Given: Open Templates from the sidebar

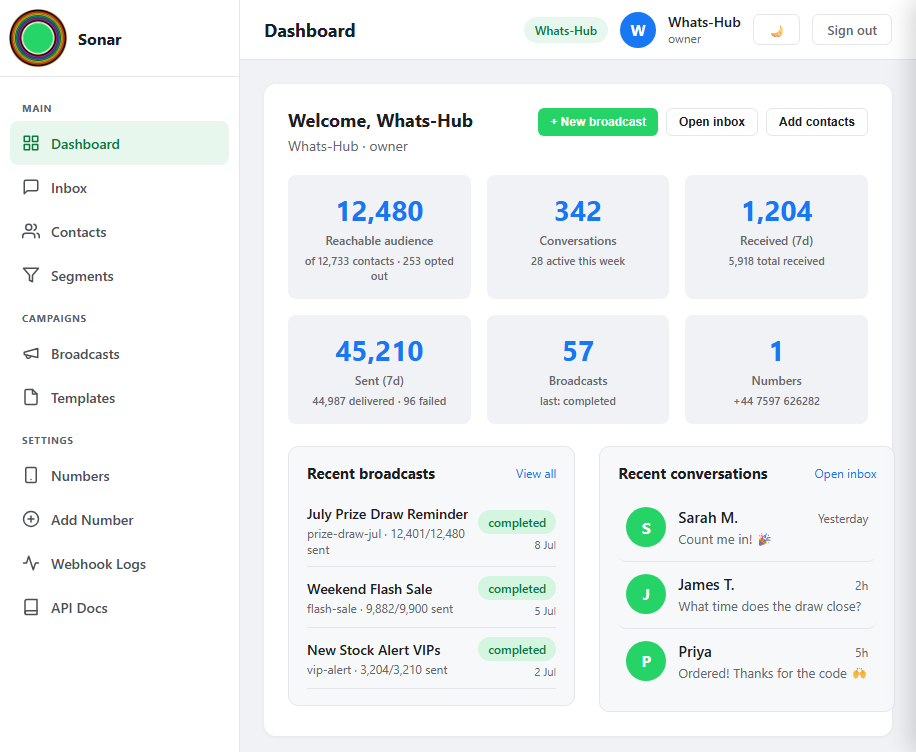Looking at the screenshot, I should [119, 398].
